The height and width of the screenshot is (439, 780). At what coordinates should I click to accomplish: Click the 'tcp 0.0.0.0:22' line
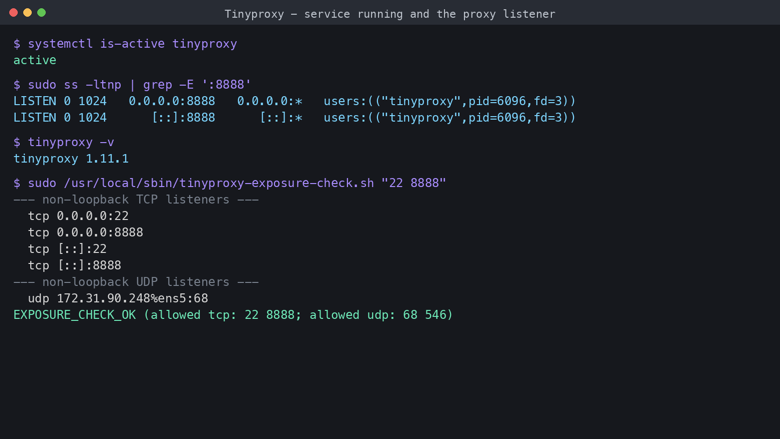(78, 216)
